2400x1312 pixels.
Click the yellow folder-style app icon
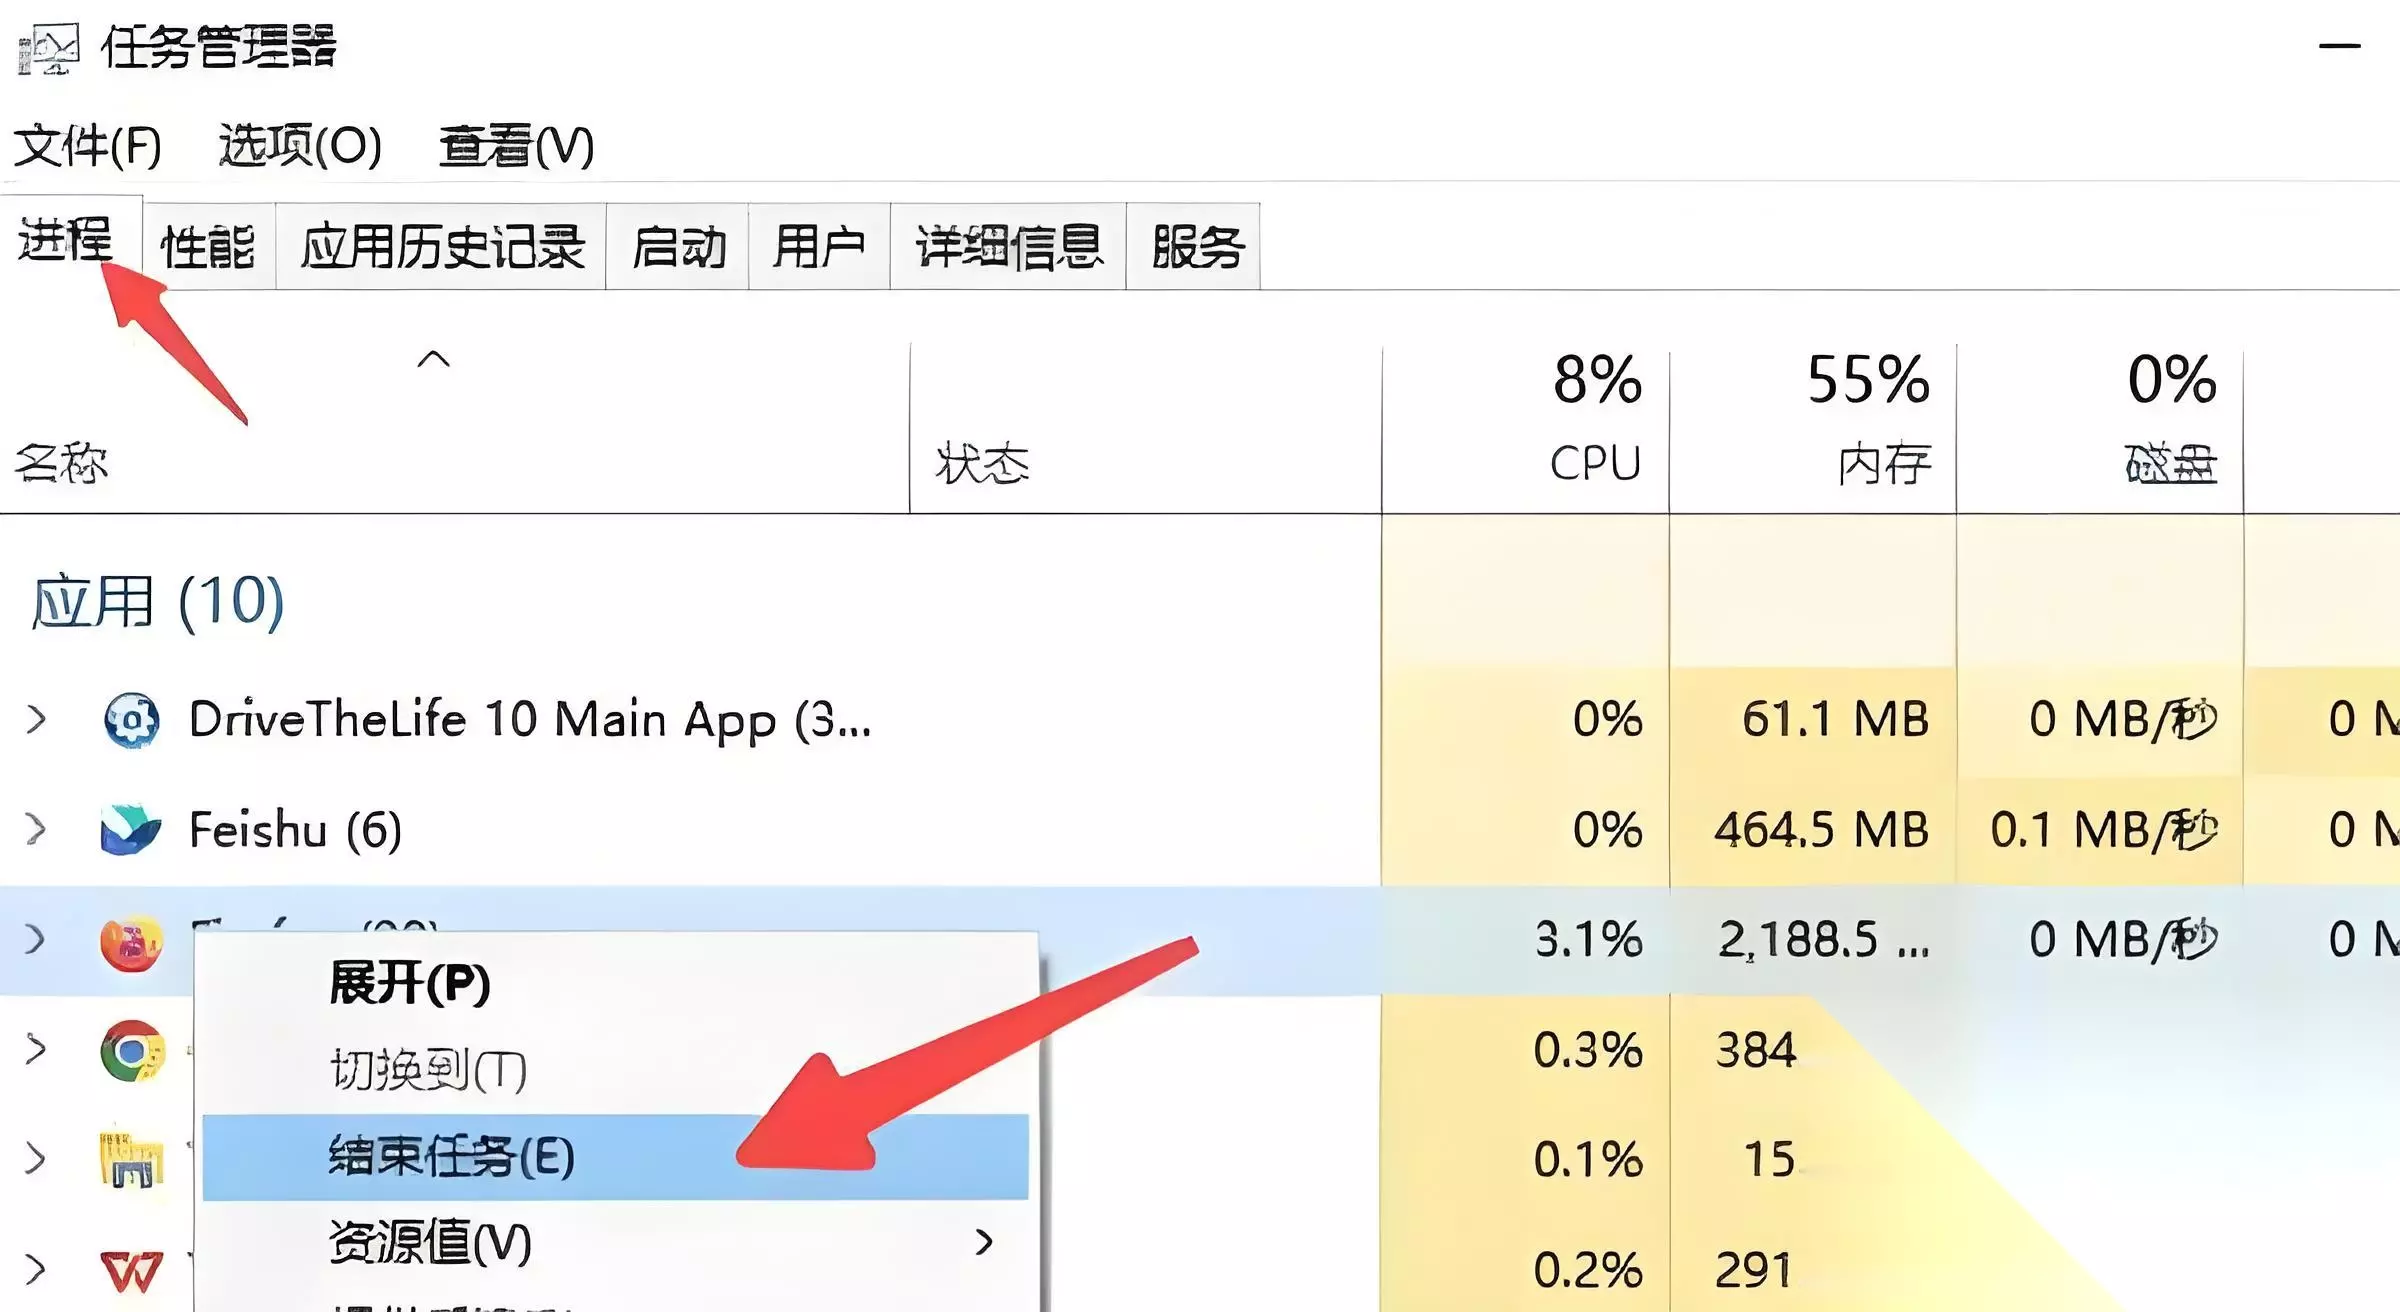point(131,1160)
